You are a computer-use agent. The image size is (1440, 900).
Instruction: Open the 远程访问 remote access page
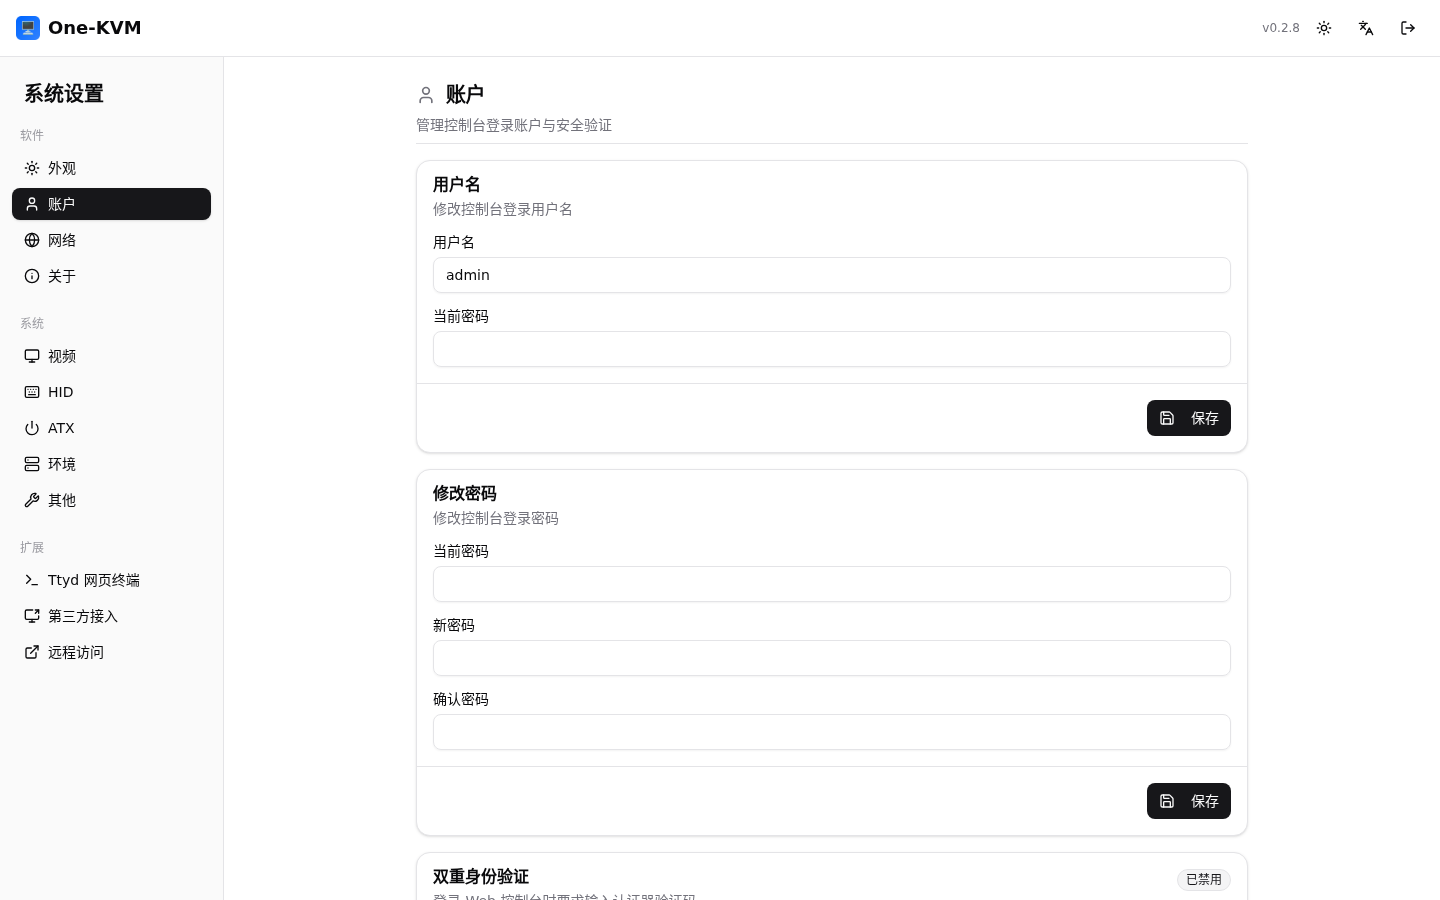pos(111,652)
